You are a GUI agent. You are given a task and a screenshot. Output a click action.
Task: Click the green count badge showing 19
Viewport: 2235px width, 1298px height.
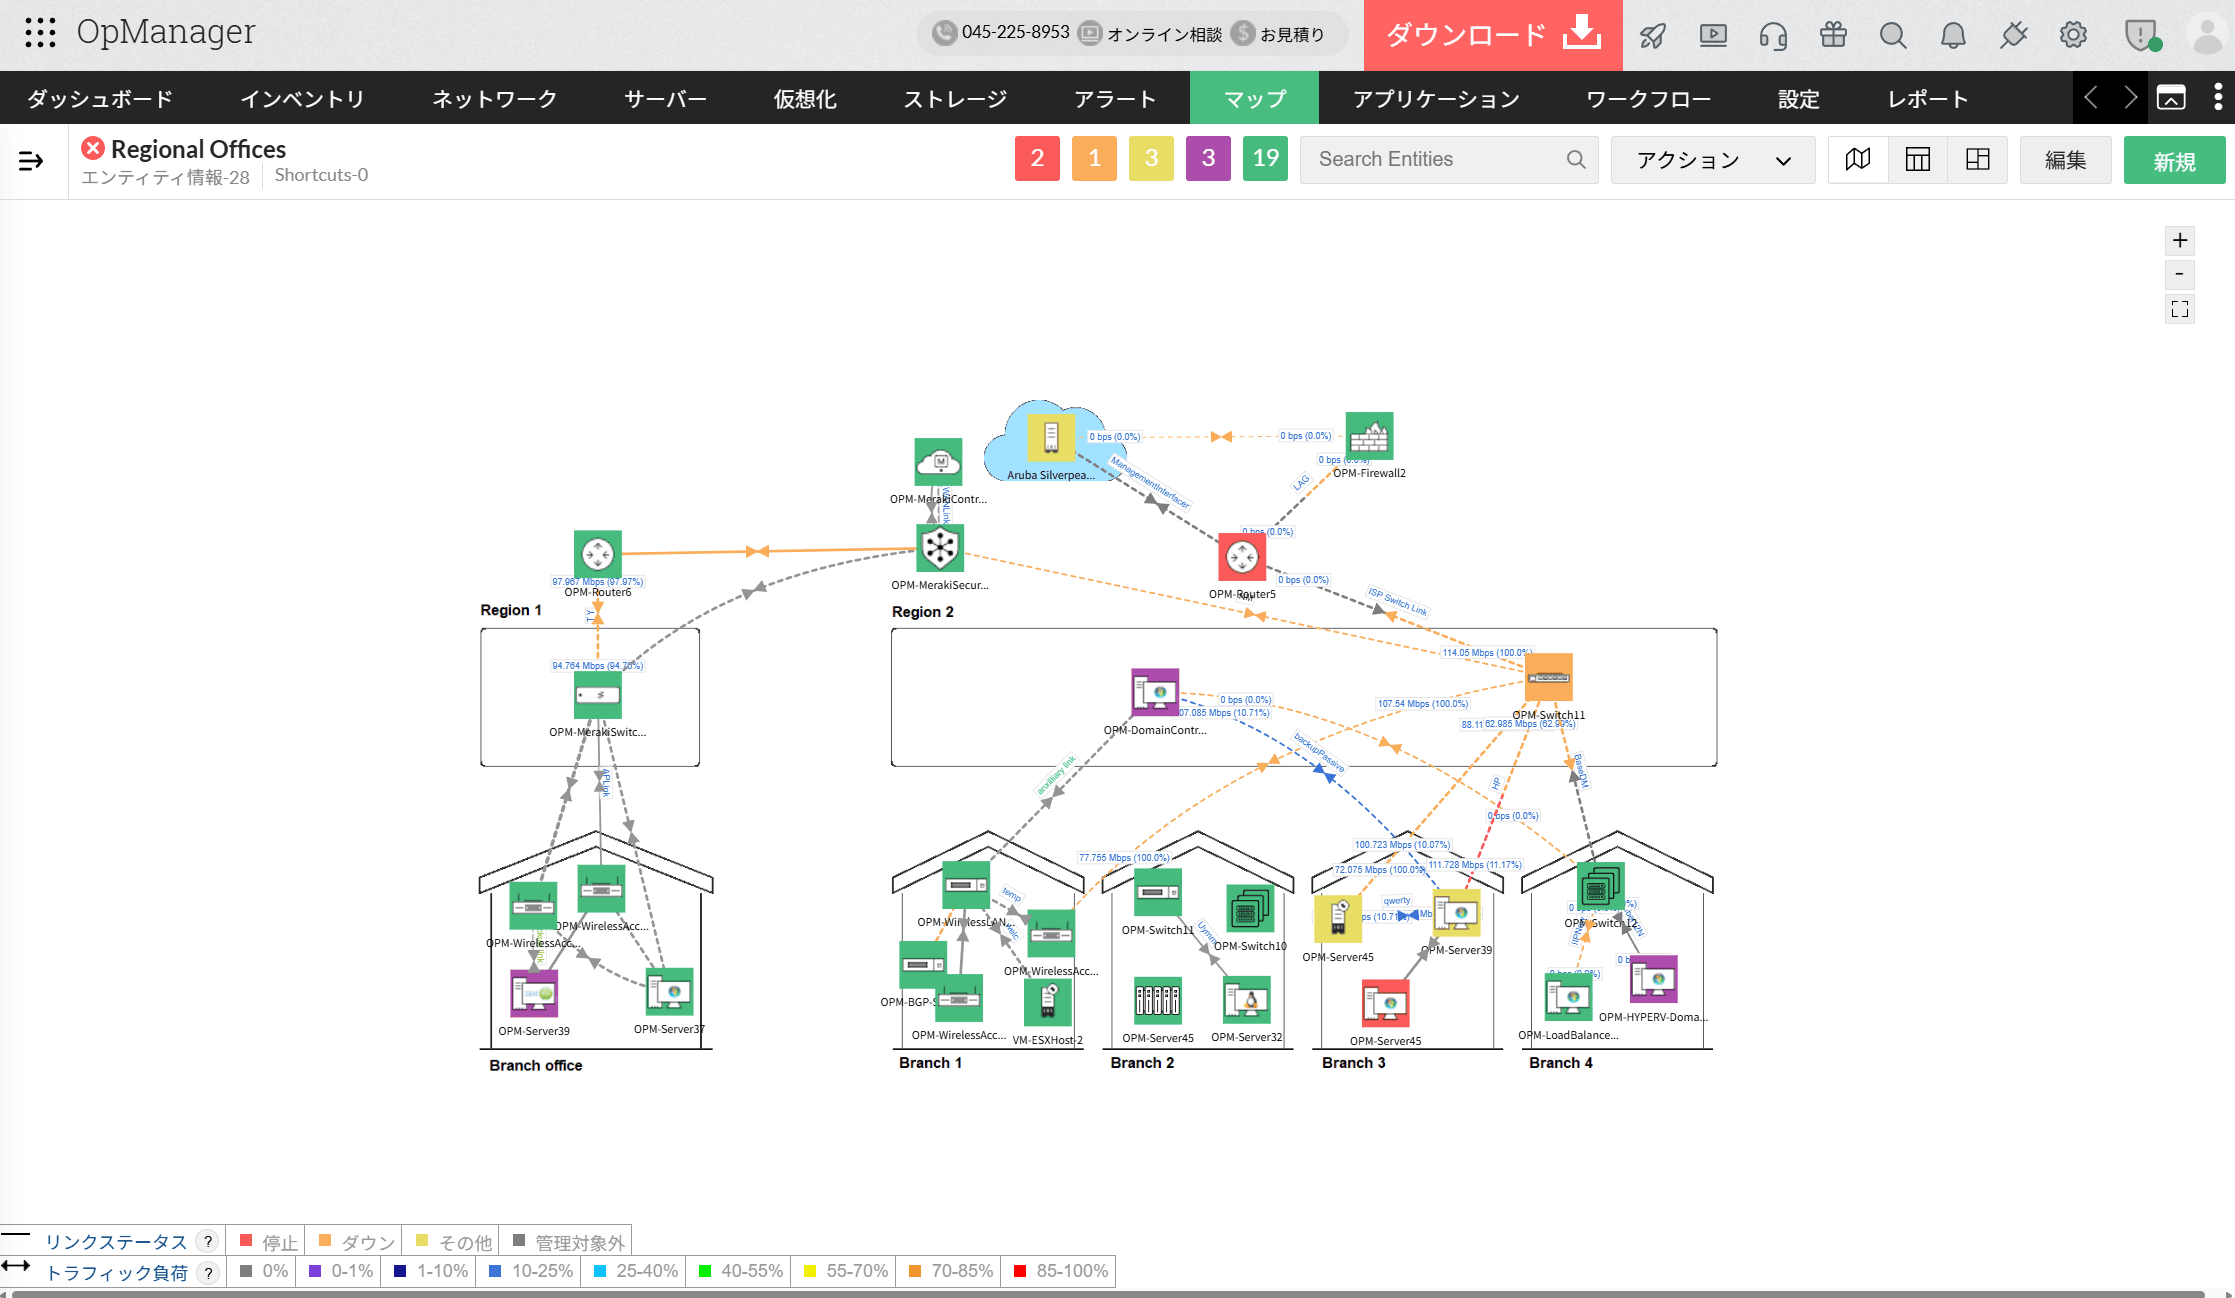[x=1265, y=159]
